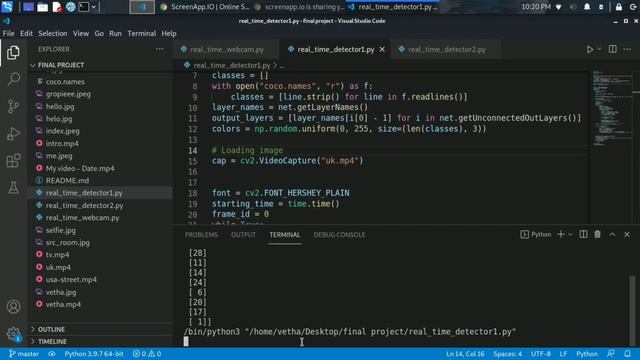Viewport: 640px width, 360px height.
Task: Select real_time_detector2.py in explorer tree
Action: [x=100, y=205]
